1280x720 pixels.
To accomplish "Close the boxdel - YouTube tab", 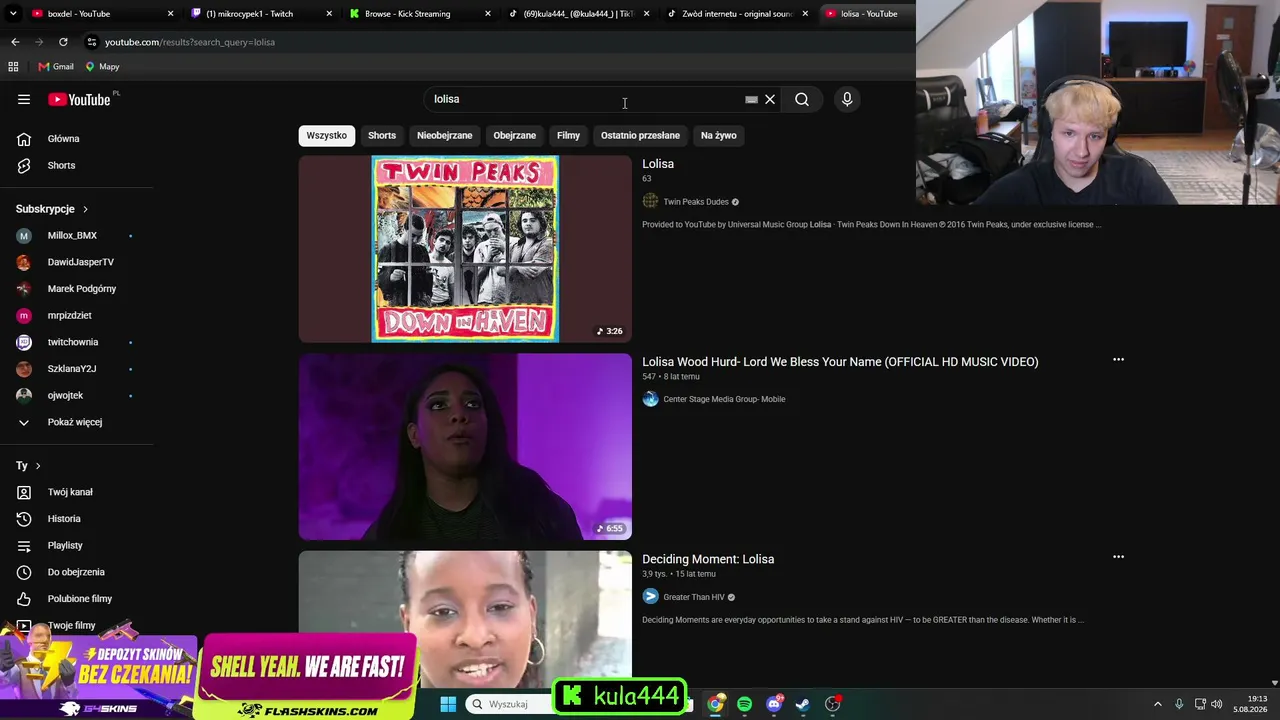I will (170, 14).
